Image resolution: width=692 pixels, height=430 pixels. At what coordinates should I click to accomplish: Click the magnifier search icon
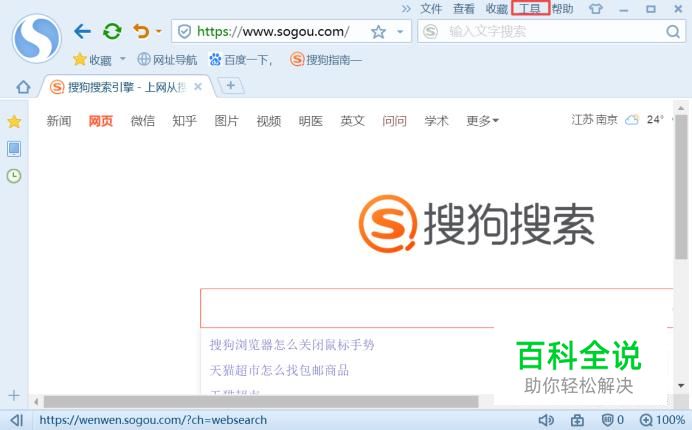click(x=673, y=31)
